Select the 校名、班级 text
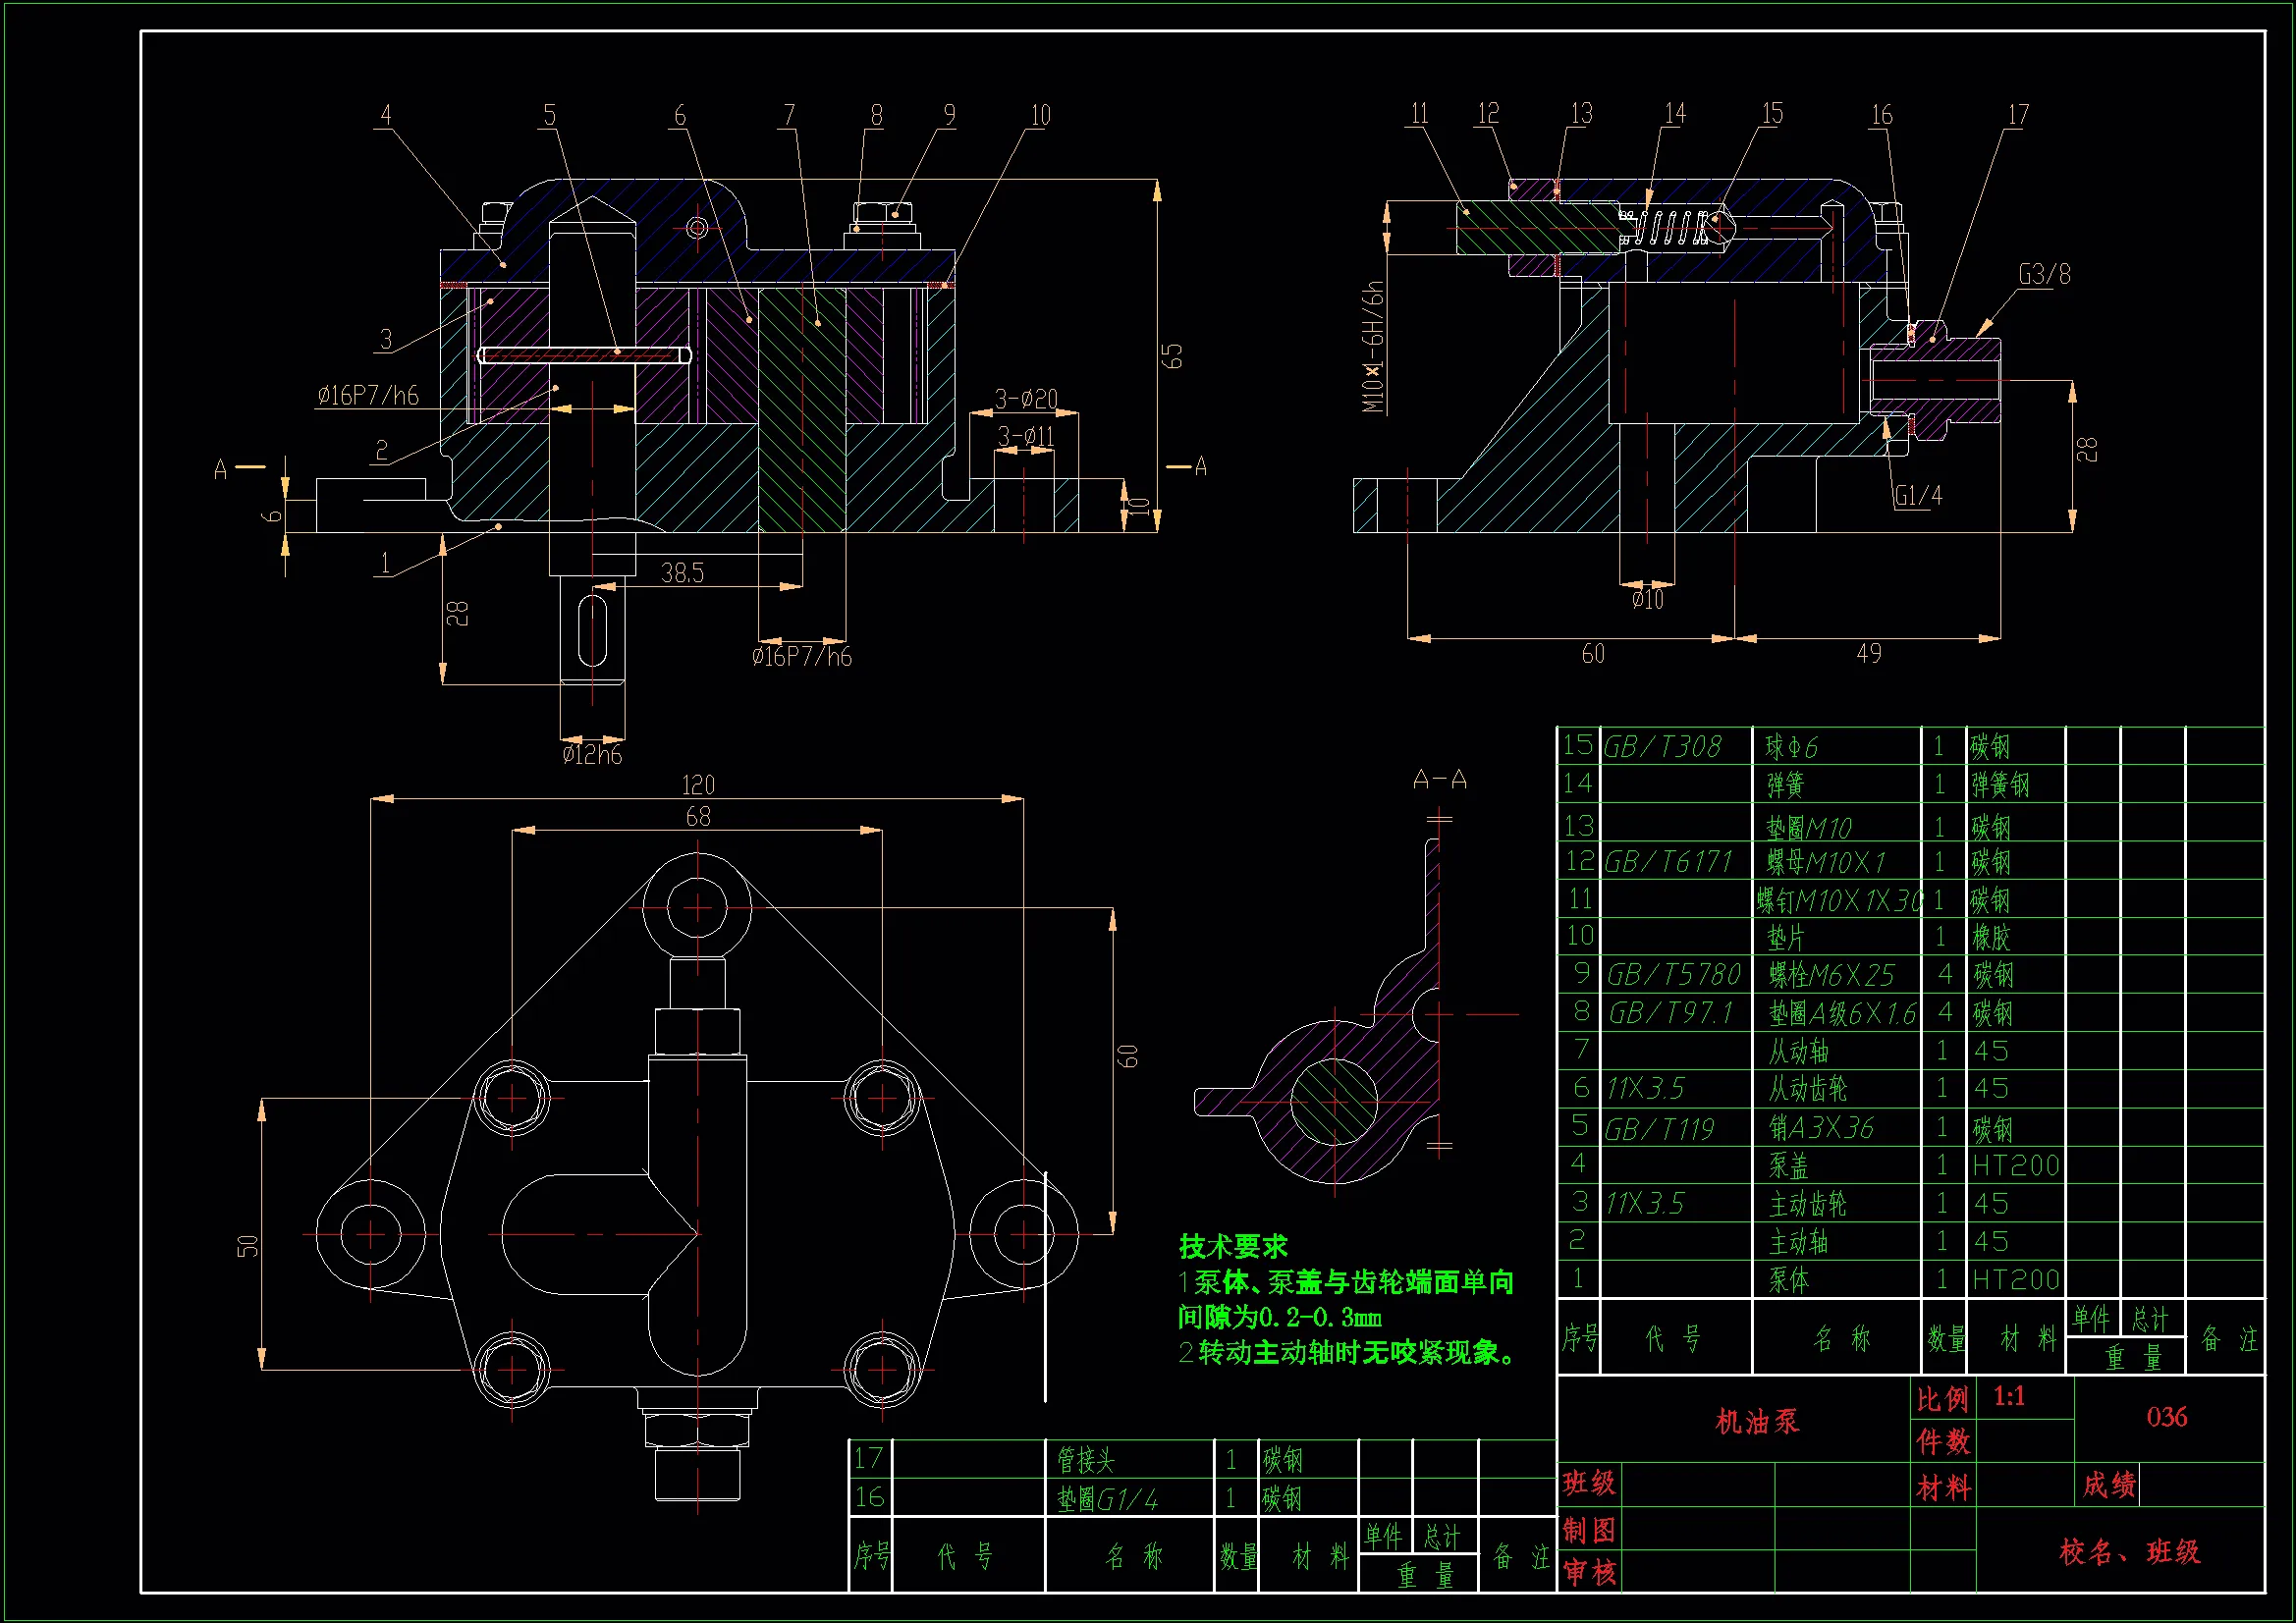 point(2129,1552)
